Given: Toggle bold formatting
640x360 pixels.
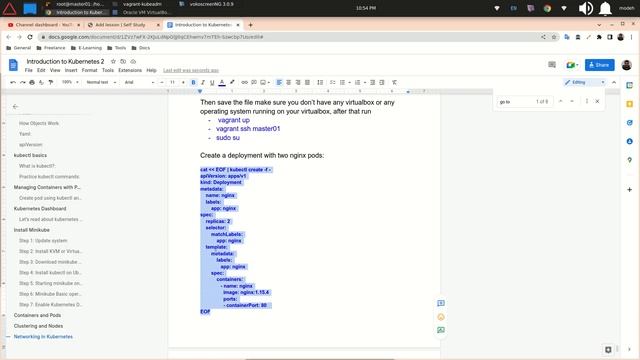Looking at the screenshot, I should (193, 82).
